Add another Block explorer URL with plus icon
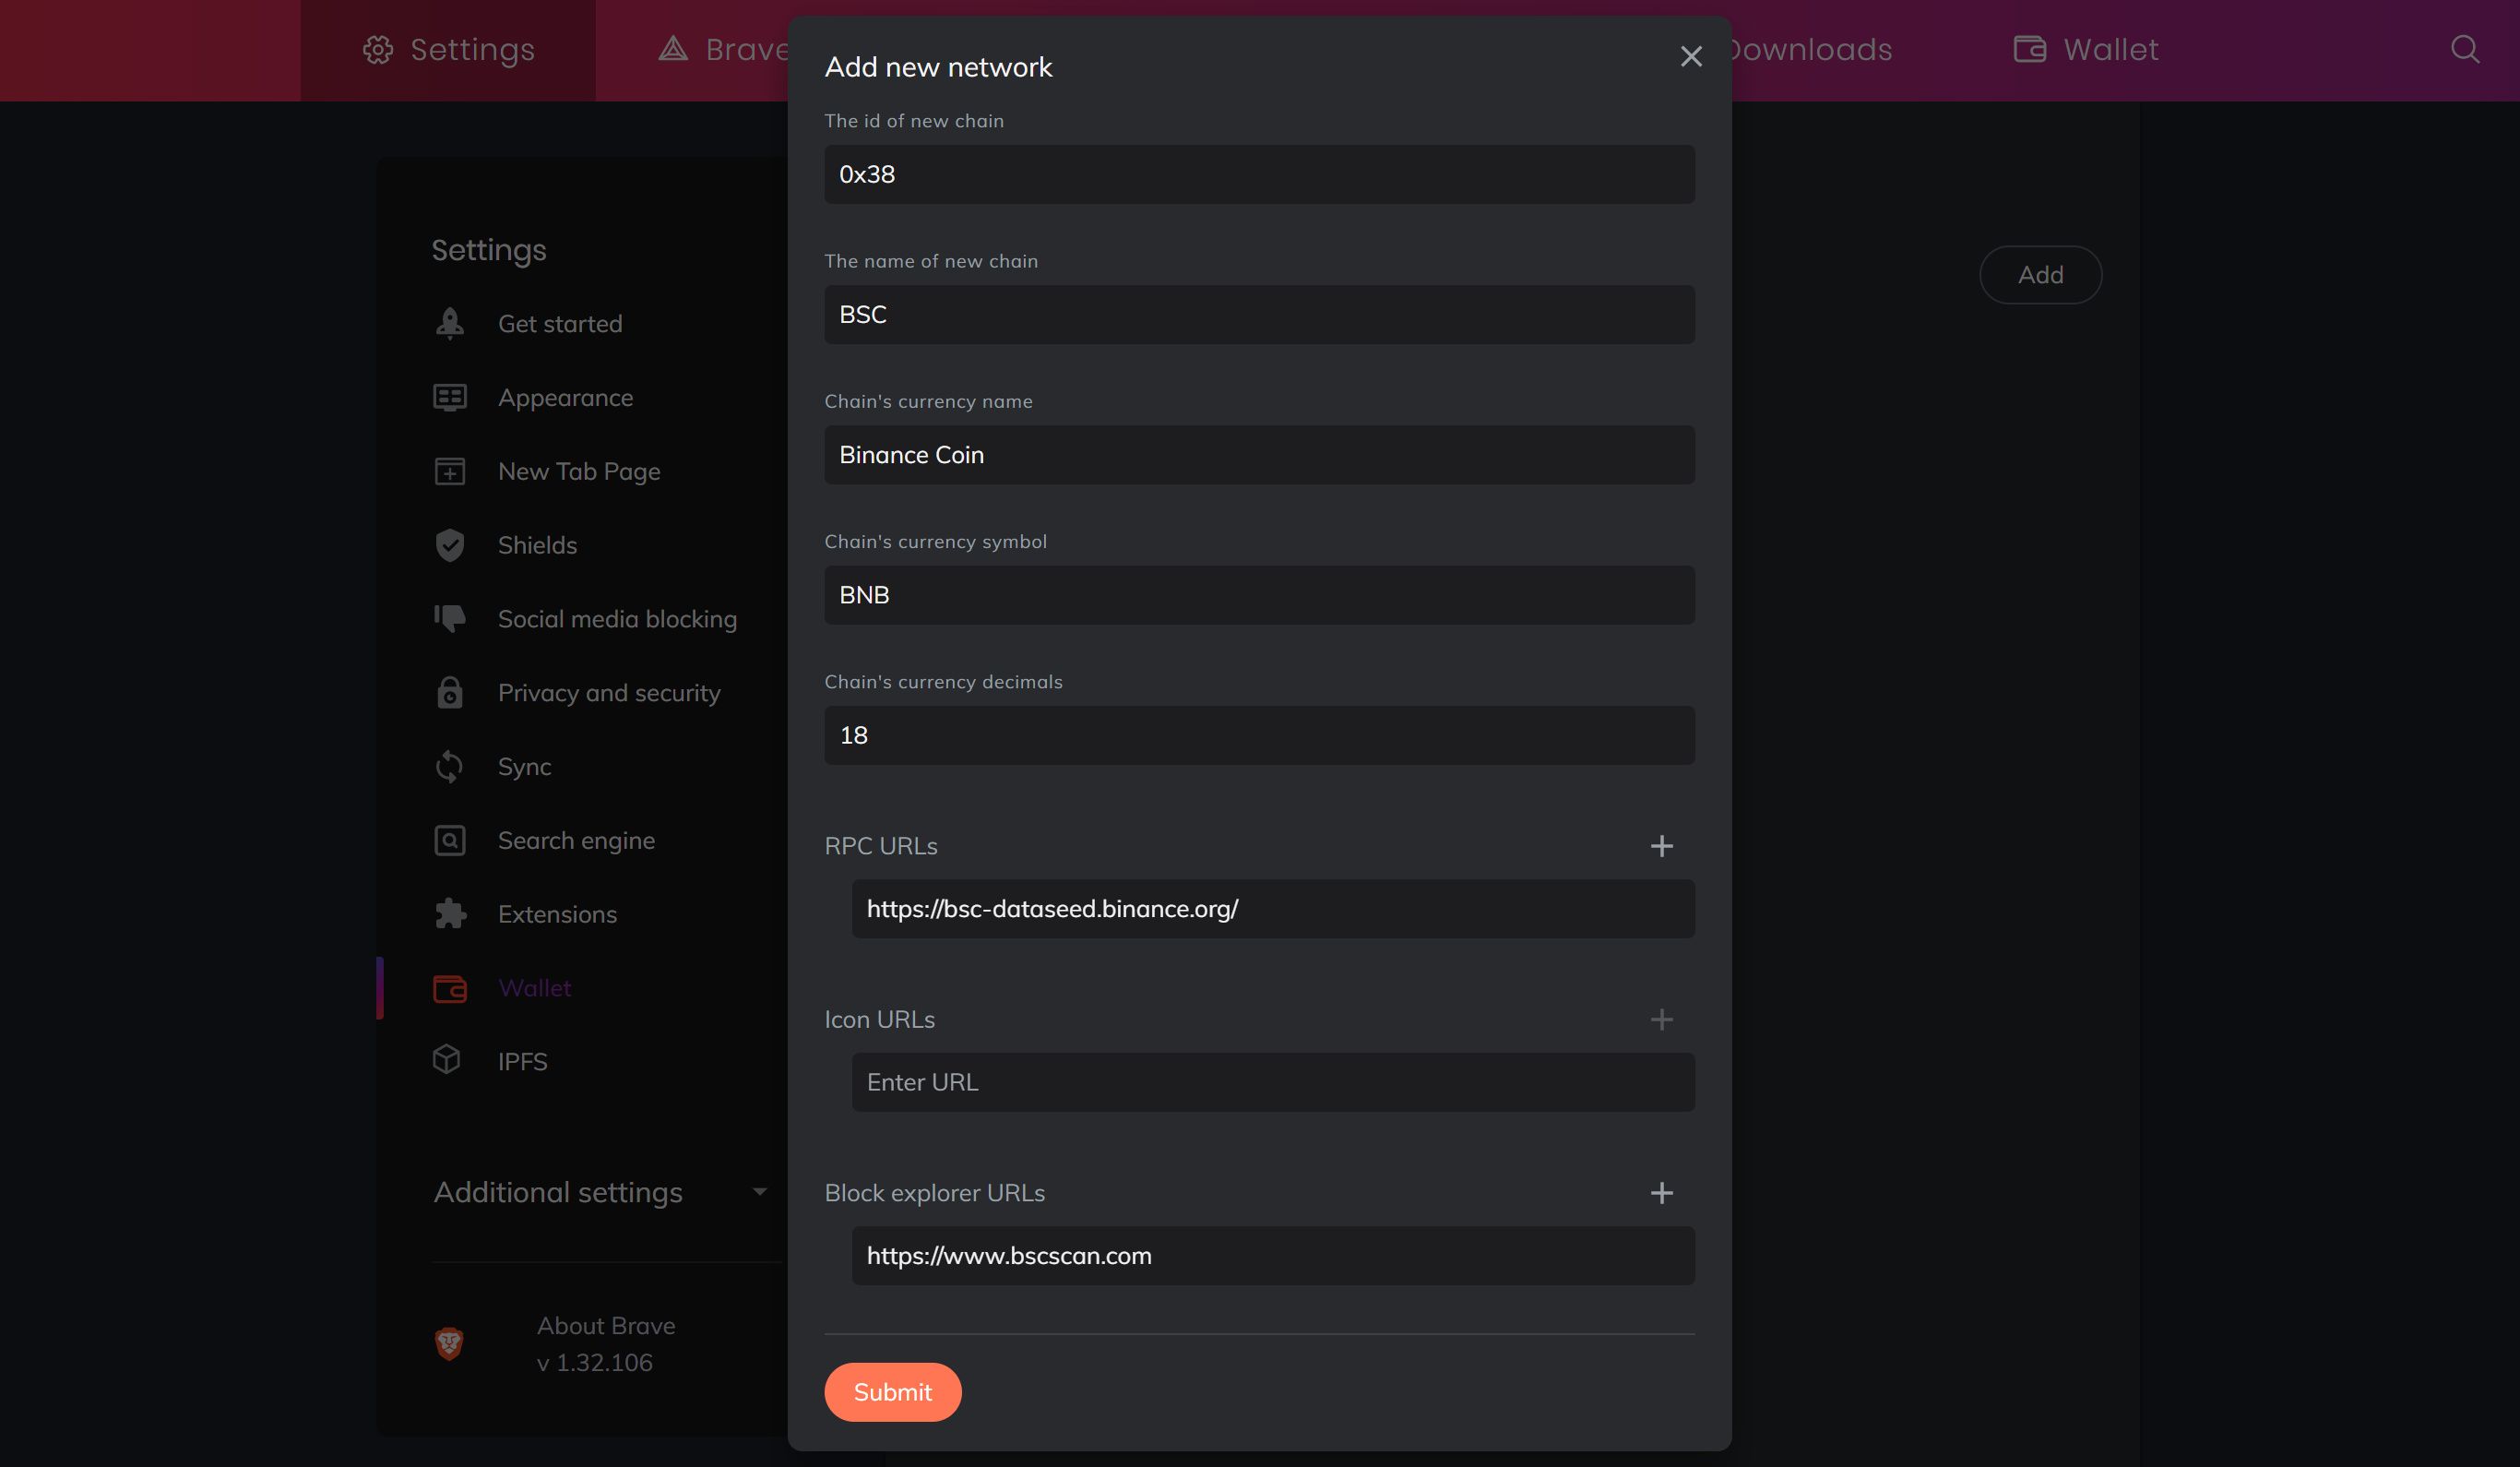Screen dimensions: 2520x1467 click(1662, 1193)
